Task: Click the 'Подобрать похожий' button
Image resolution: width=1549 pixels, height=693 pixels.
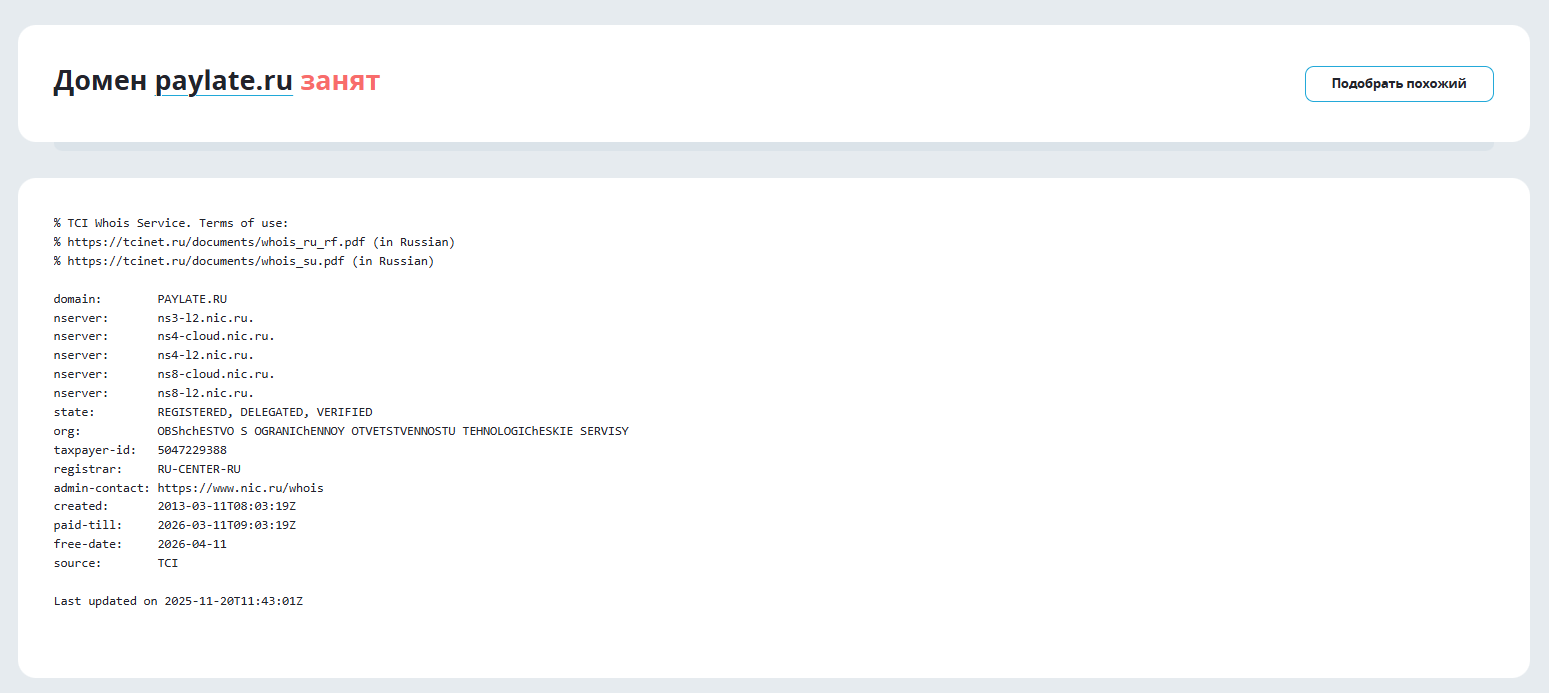Action: pyautogui.click(x=1399, y=84)
